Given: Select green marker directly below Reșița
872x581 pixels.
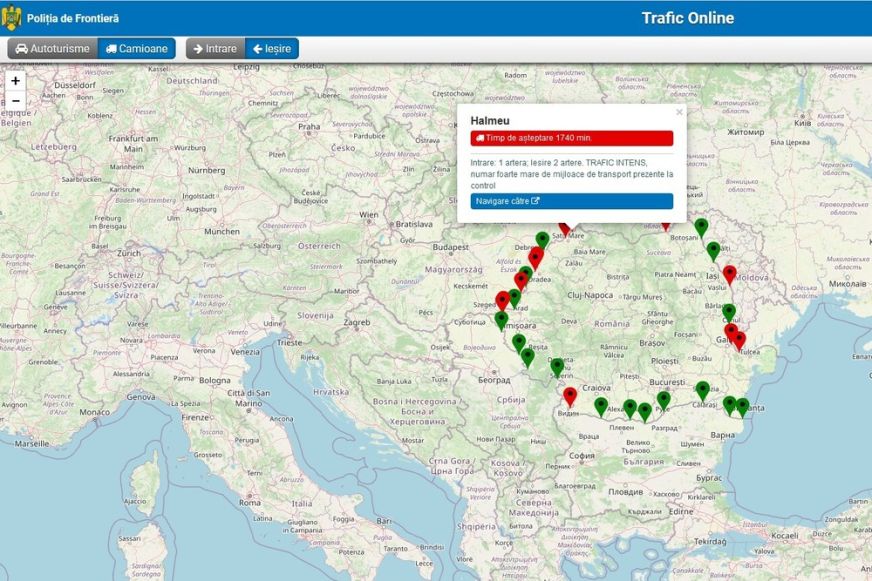Looking at the screenshot, I should point(528,358).
